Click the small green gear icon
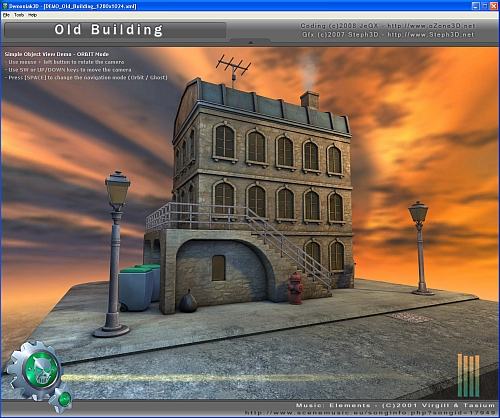Viewport: 500px width, 418px height. [62, 399]
